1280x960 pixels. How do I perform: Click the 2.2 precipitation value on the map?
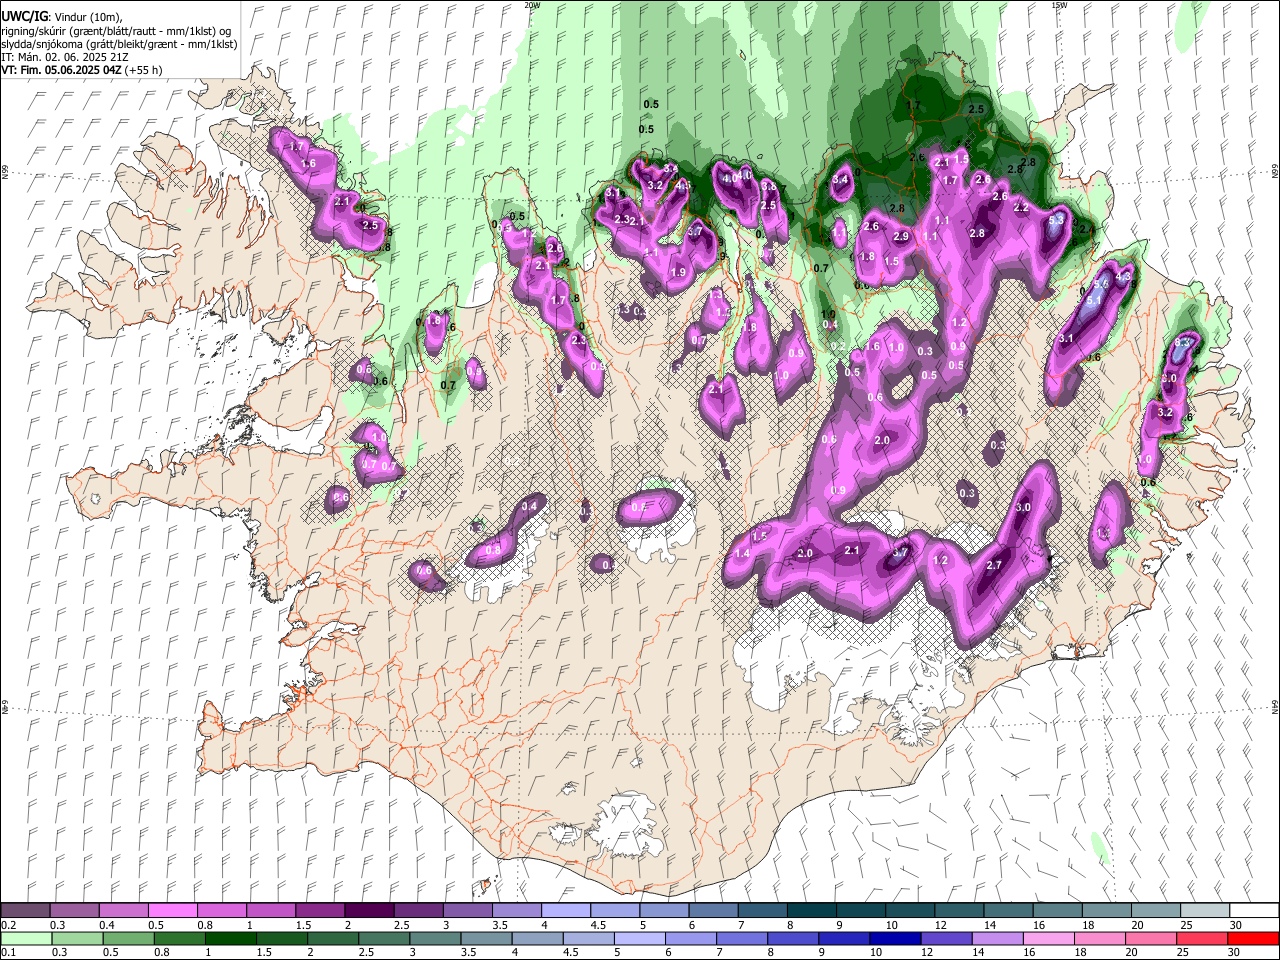pos(1021,208)
